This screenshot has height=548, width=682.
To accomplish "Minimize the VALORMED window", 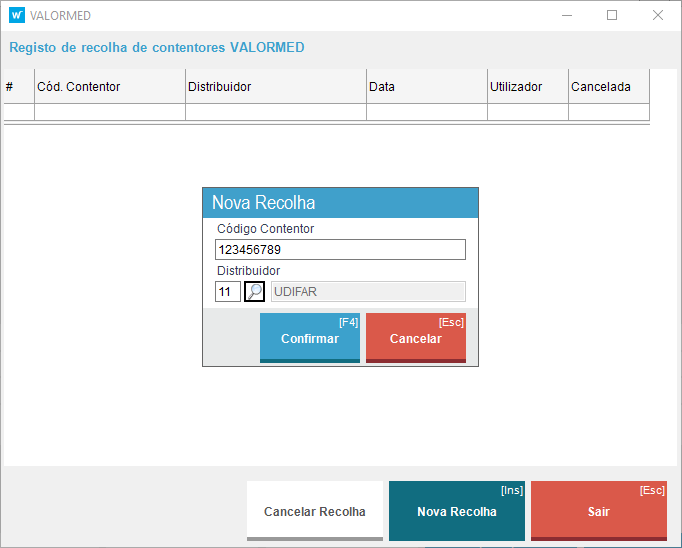I will (567, 15).
